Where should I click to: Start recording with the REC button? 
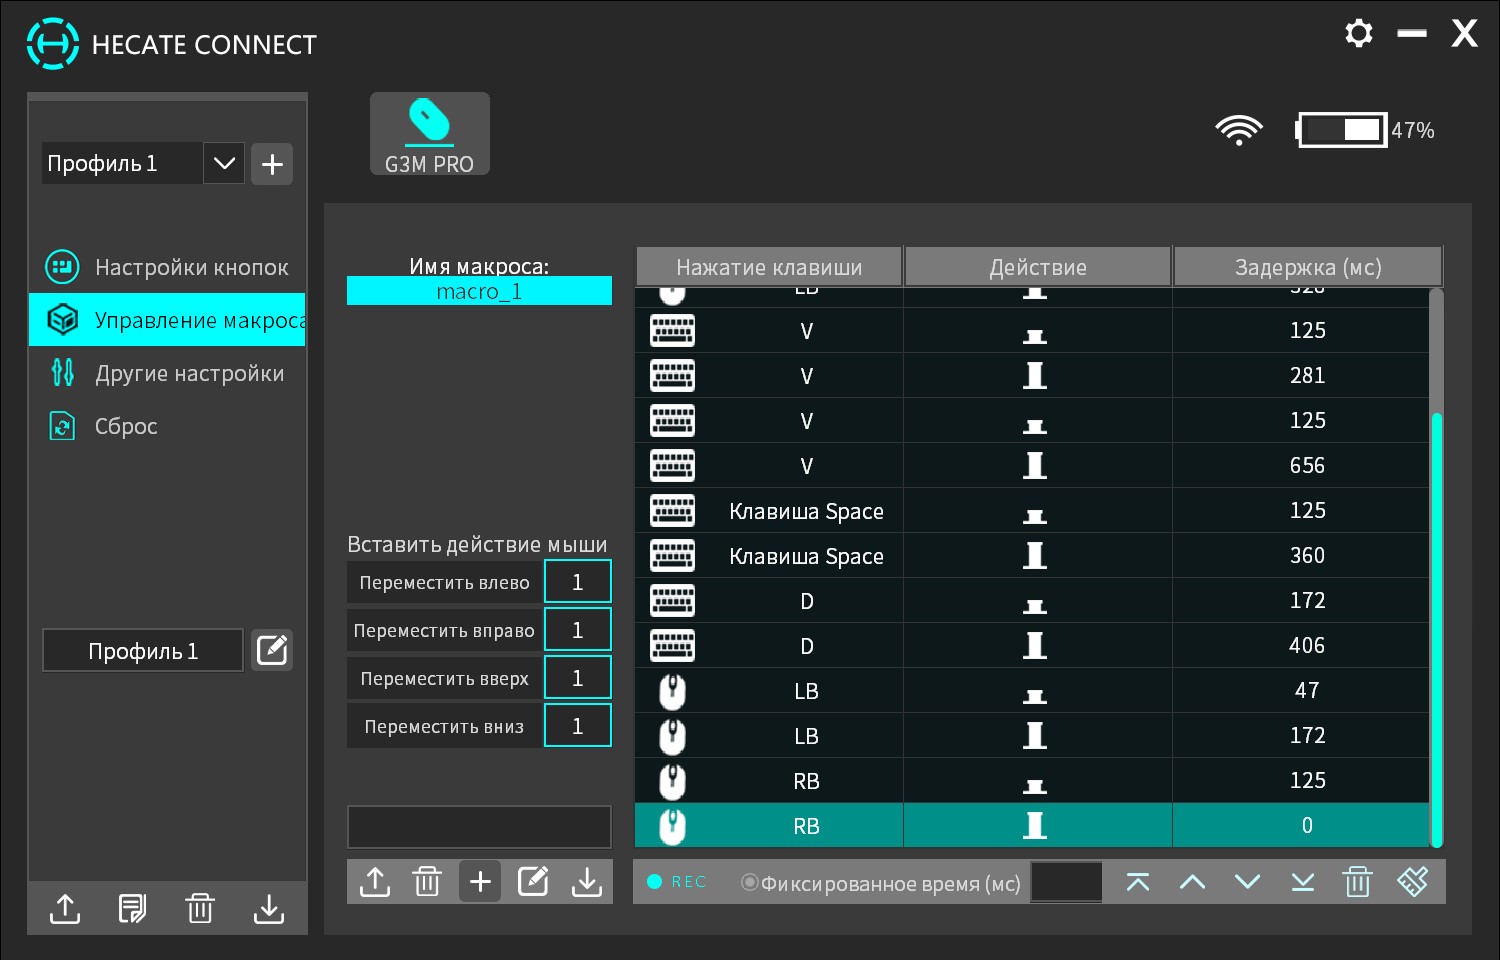pyautogui.click(x=677, y=882)
